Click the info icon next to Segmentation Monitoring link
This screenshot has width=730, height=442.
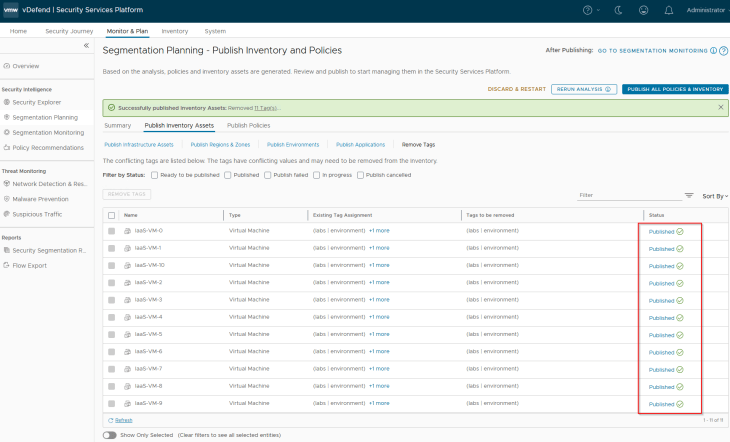712,50
